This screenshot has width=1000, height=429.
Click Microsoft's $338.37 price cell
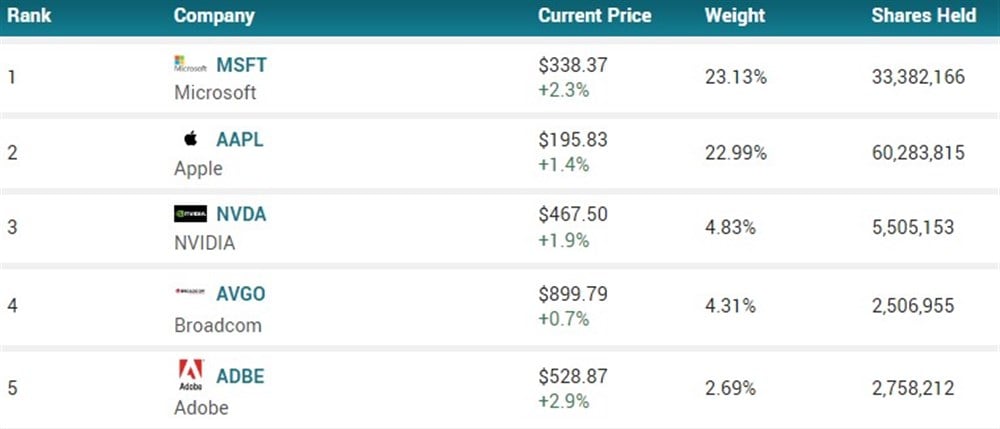click(573, 65)
